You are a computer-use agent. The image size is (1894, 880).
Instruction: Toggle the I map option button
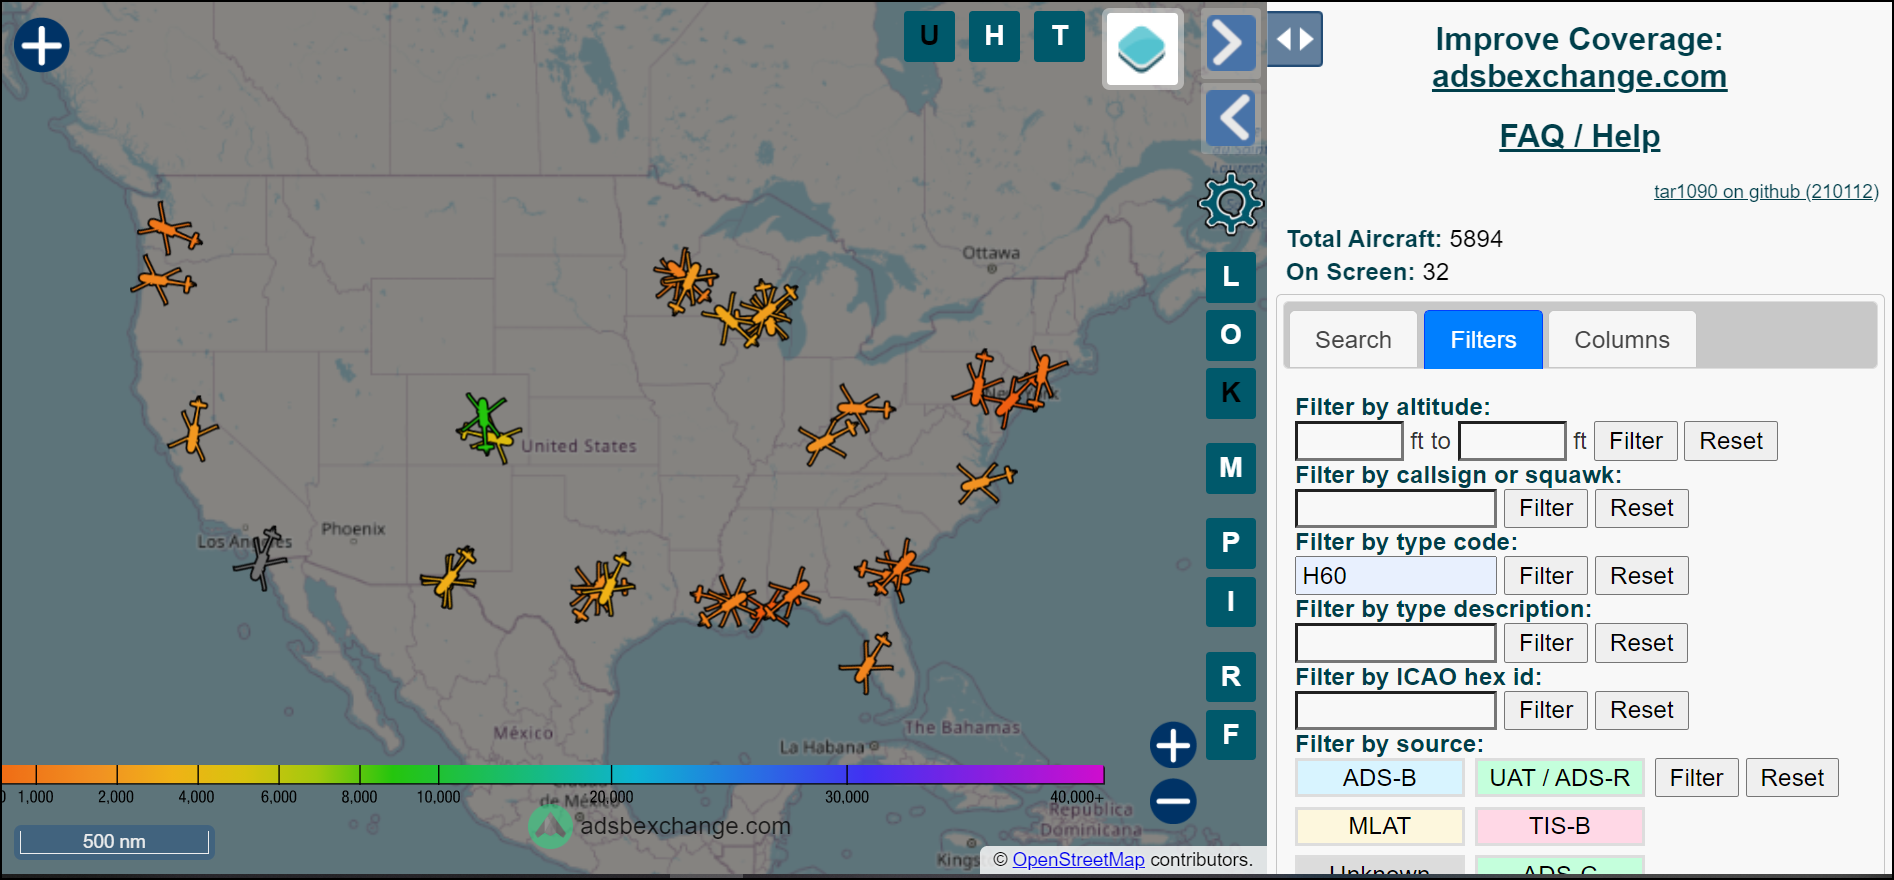1231,601
